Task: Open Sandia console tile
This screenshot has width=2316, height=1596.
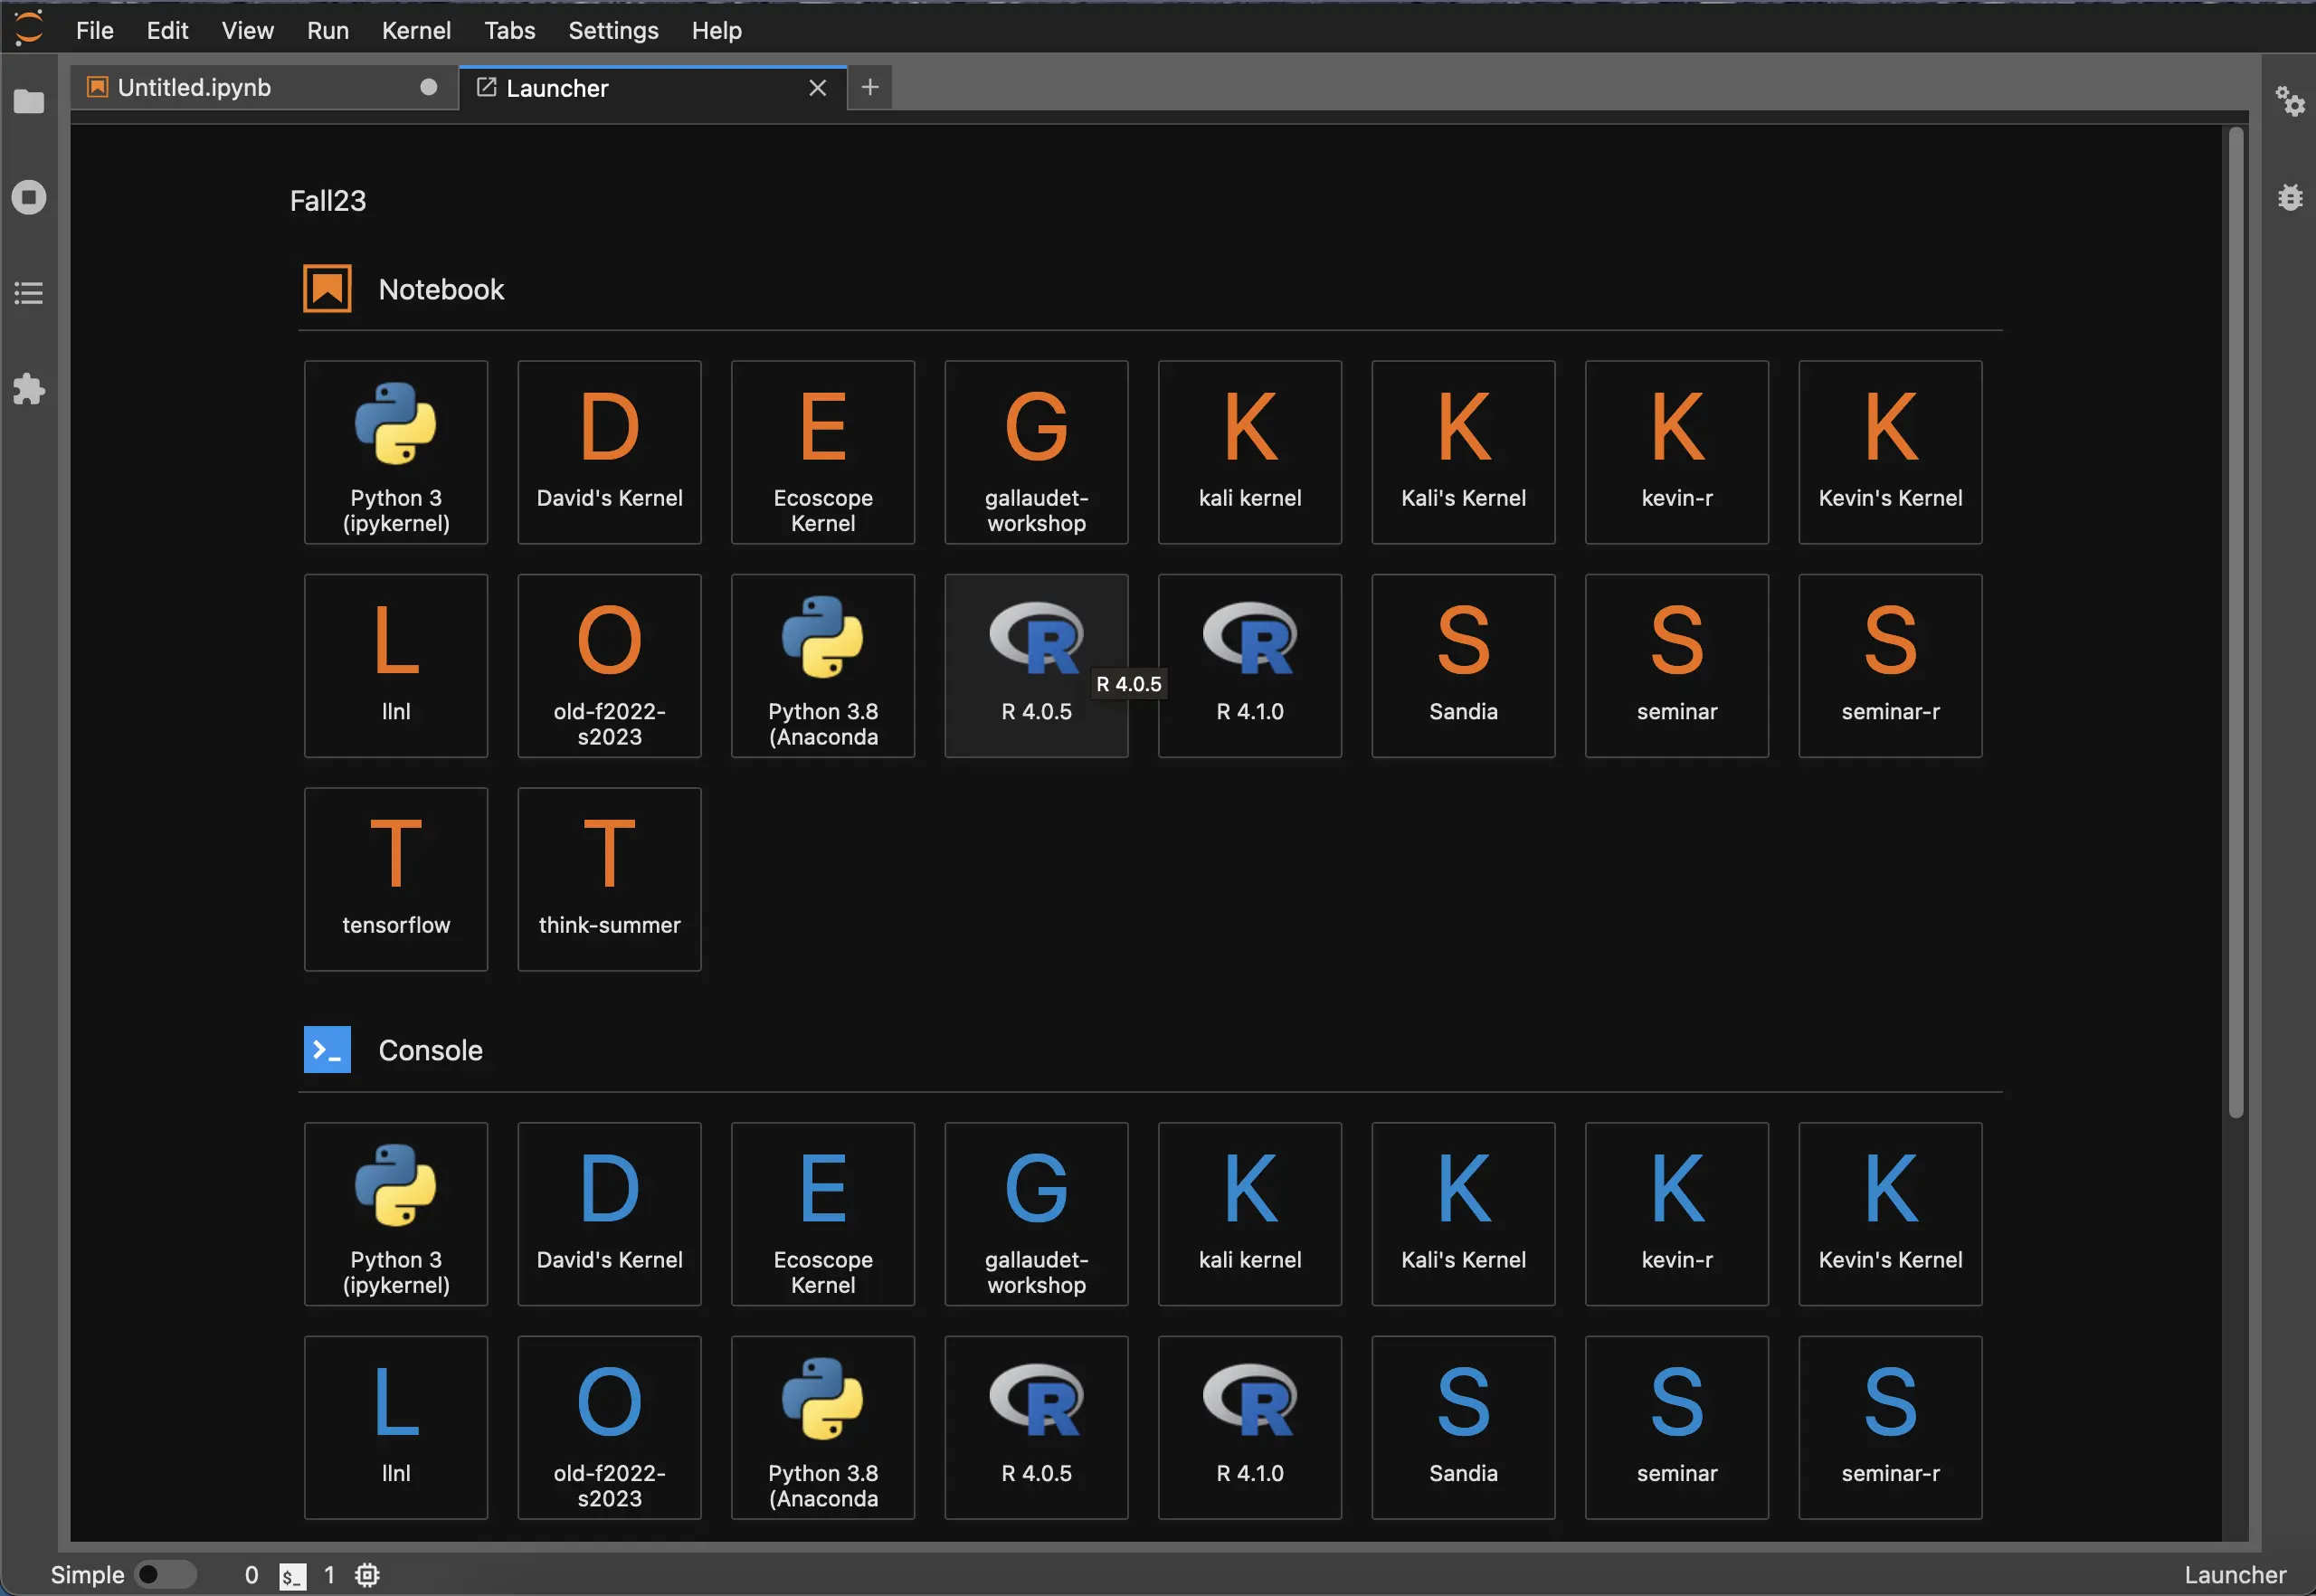Action: pyautogui.click(x=1463, y=1428)
